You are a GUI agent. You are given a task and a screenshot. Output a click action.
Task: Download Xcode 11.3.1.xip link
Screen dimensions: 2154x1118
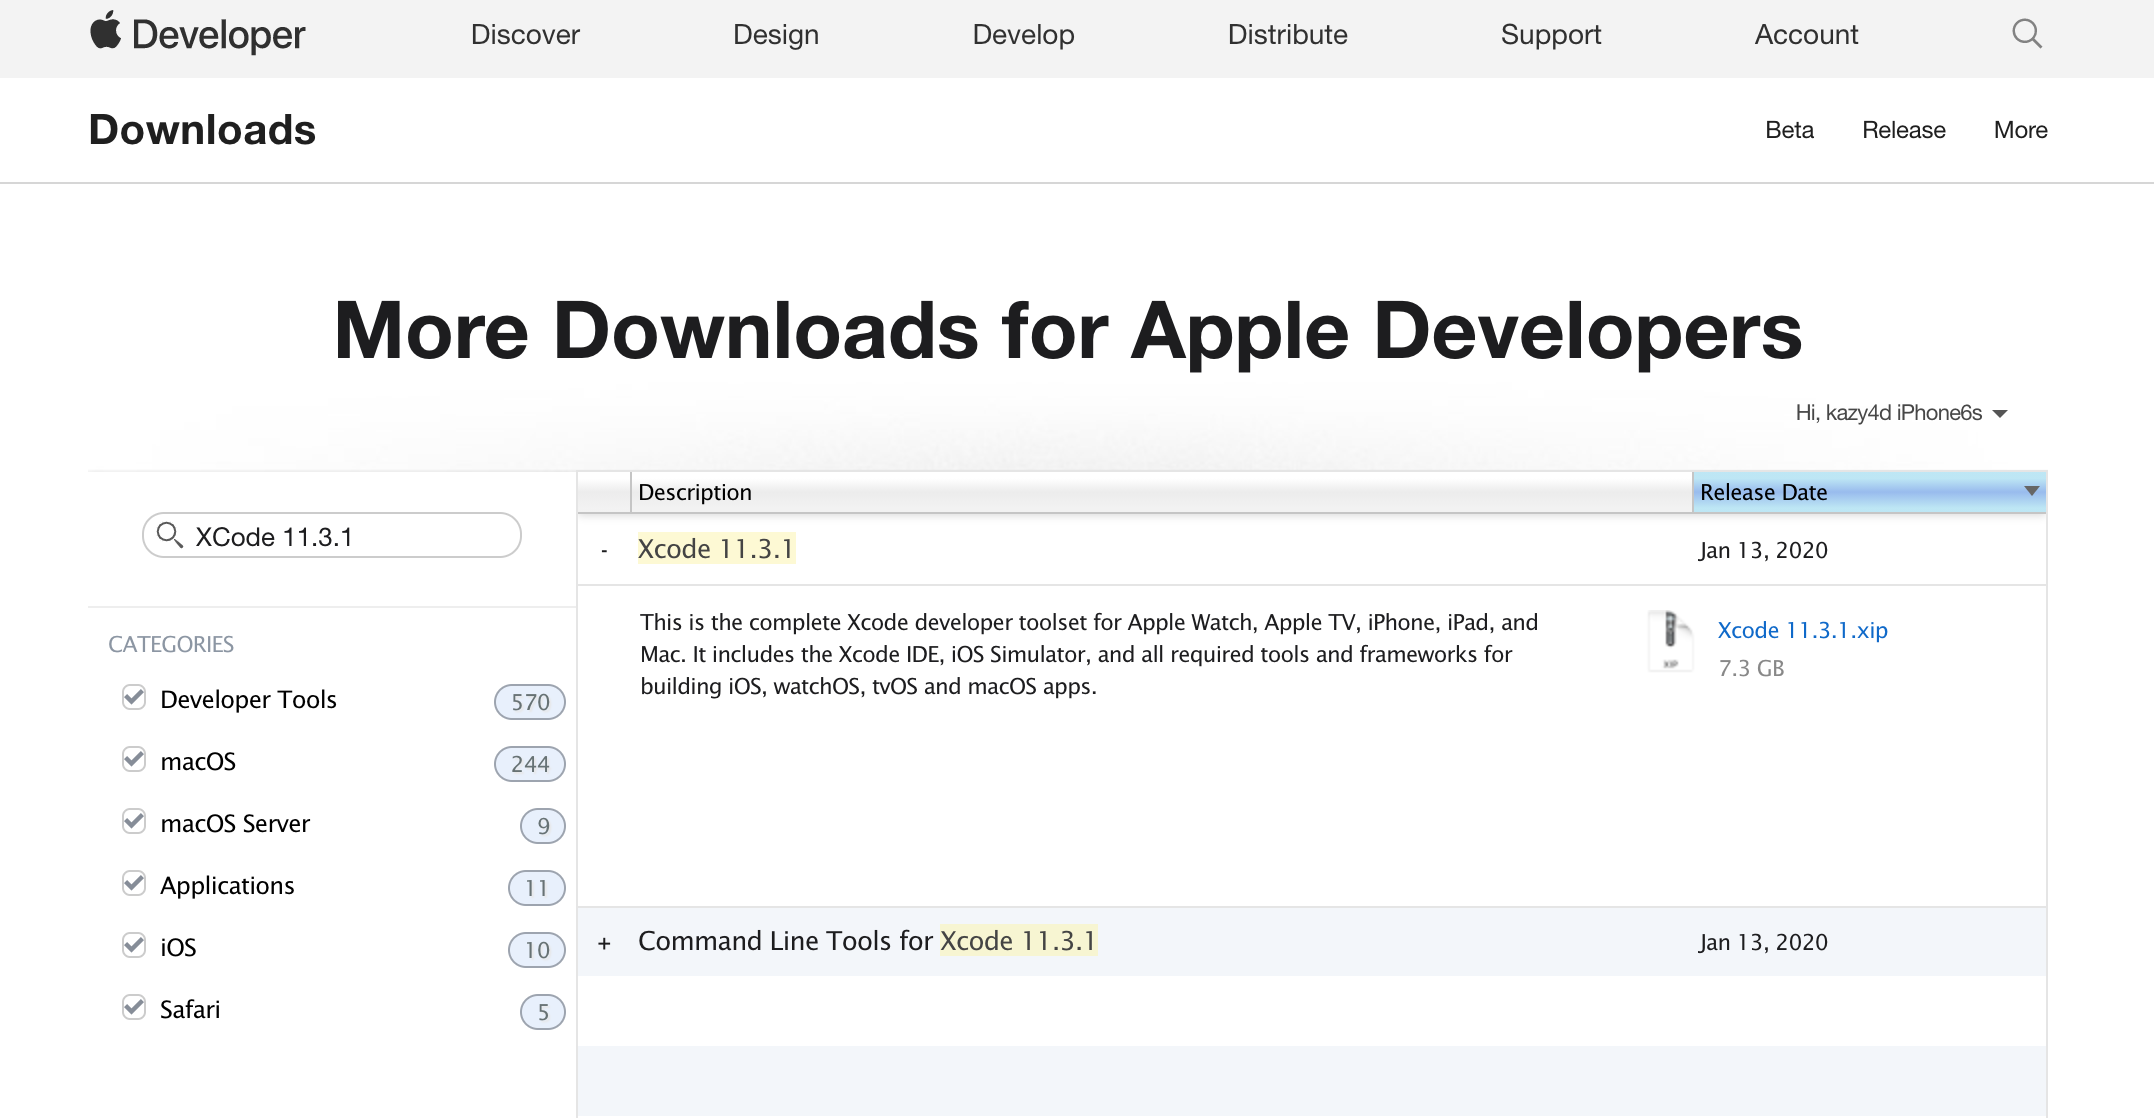[x=1802, y=630]
